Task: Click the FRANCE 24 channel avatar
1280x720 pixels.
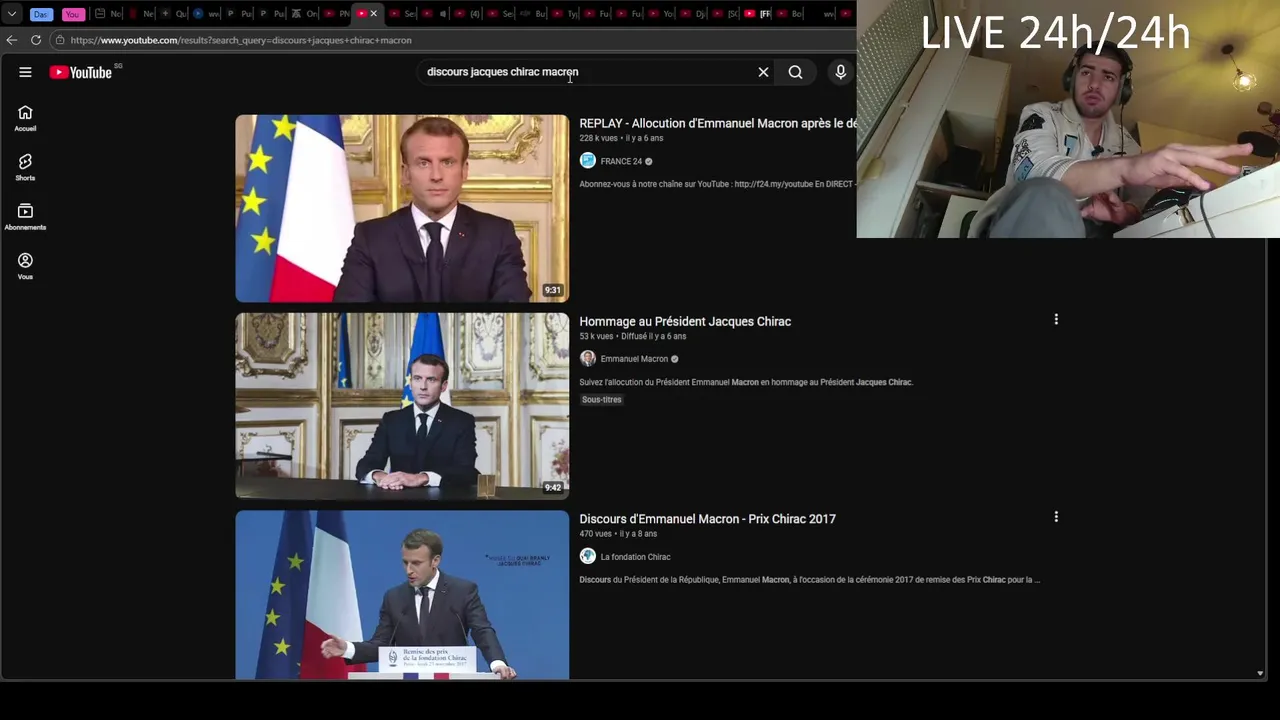Action: click(x=588, y=161)
